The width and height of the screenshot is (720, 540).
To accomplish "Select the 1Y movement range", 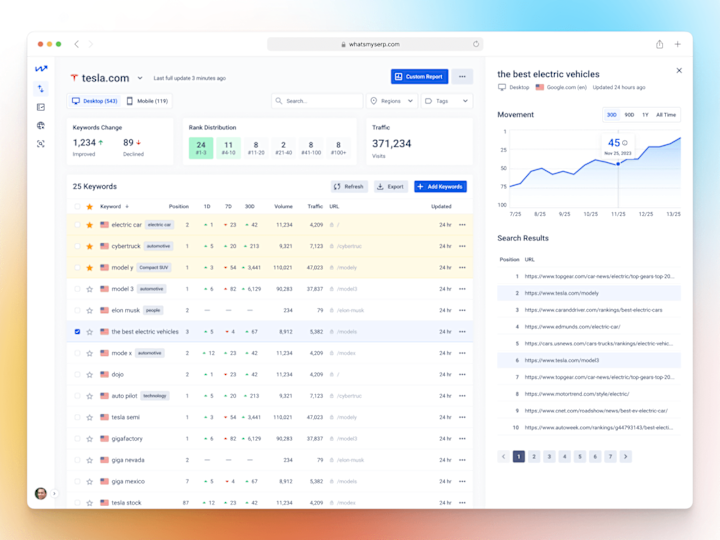I will click(645, 115).
